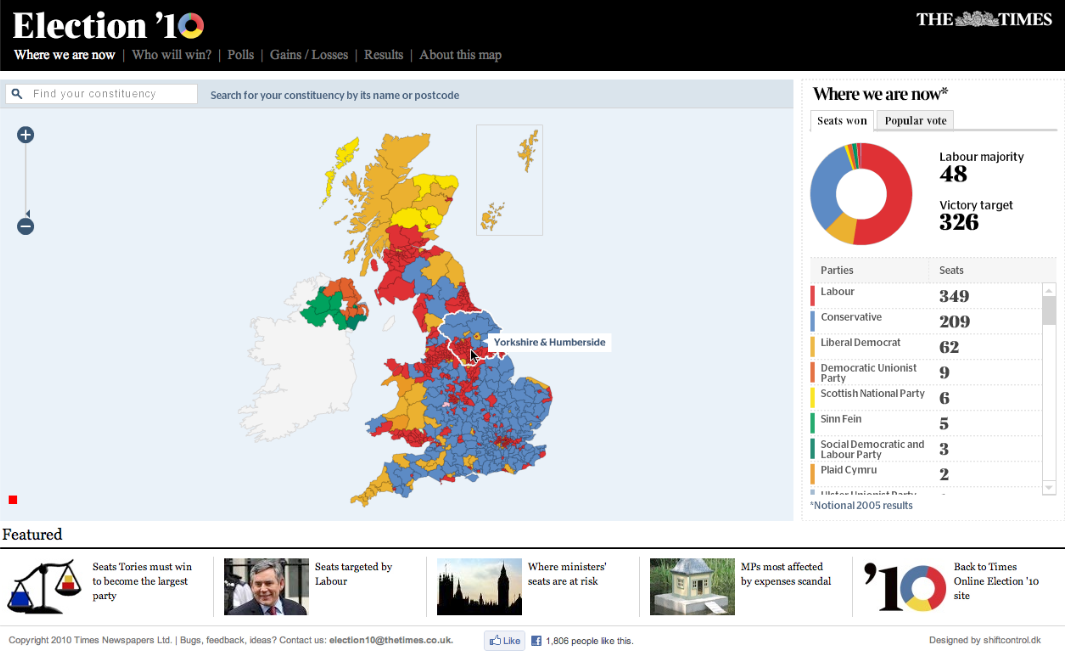Open the Where we are now menu

click(65, 55)
